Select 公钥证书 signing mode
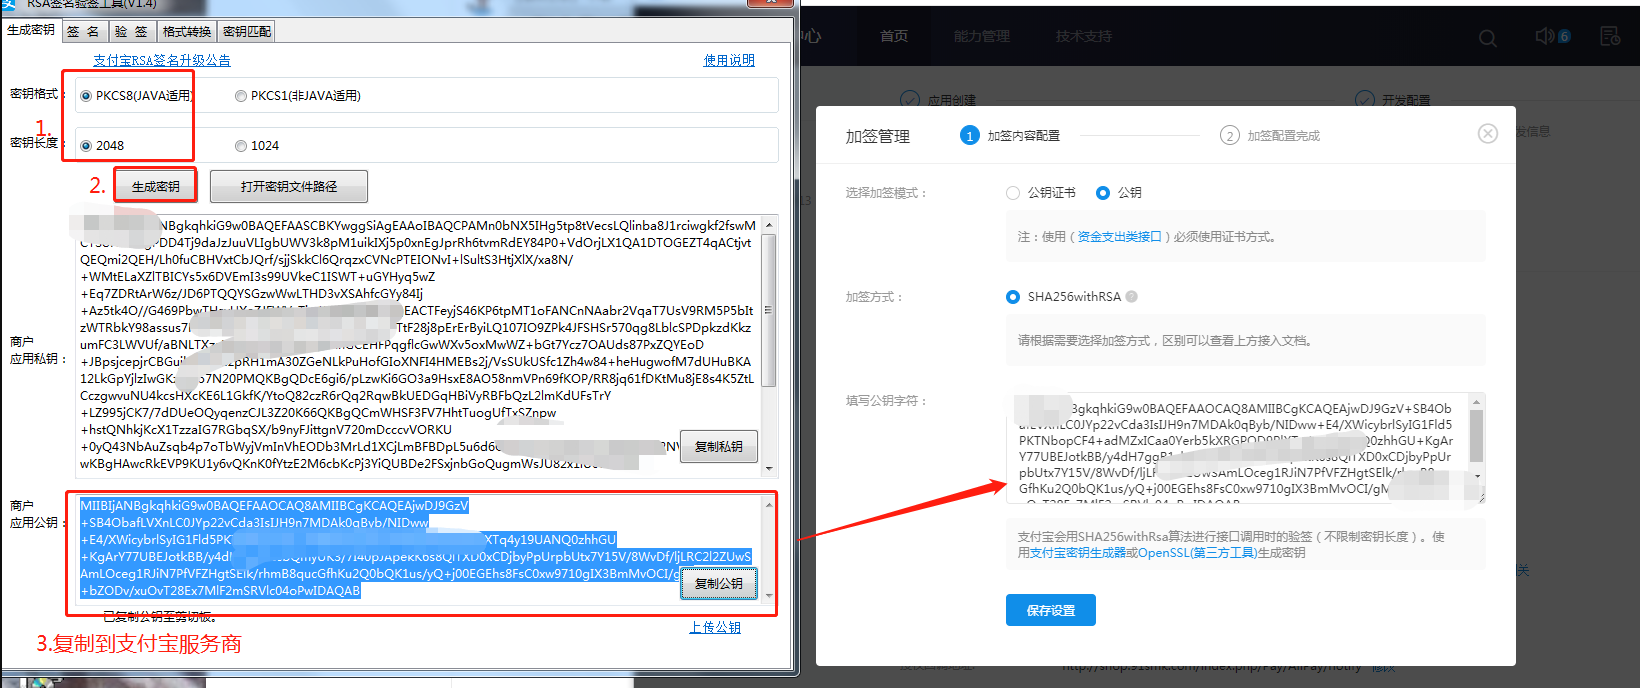1640x688 pixels. (x=1041, y=193)
